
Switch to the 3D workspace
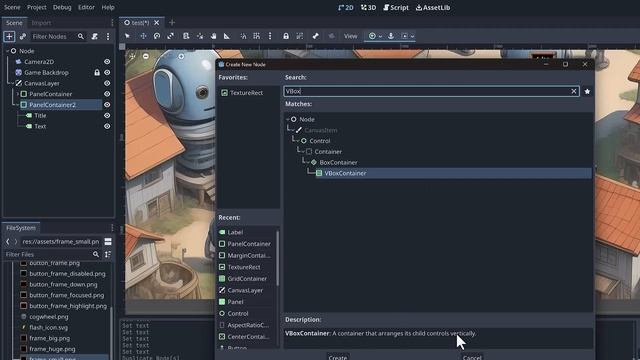(368, 7)
